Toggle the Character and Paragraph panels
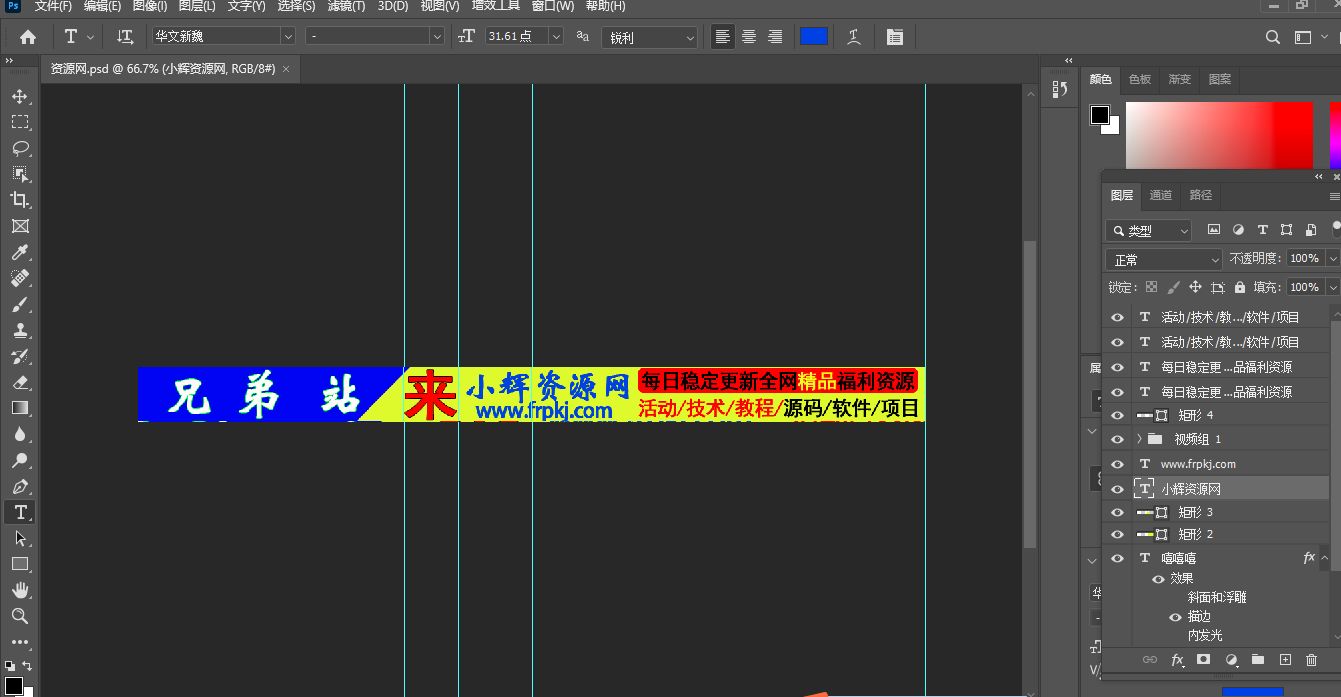Viewport: 1341px width, 697px height. click(x=895, y=37)
